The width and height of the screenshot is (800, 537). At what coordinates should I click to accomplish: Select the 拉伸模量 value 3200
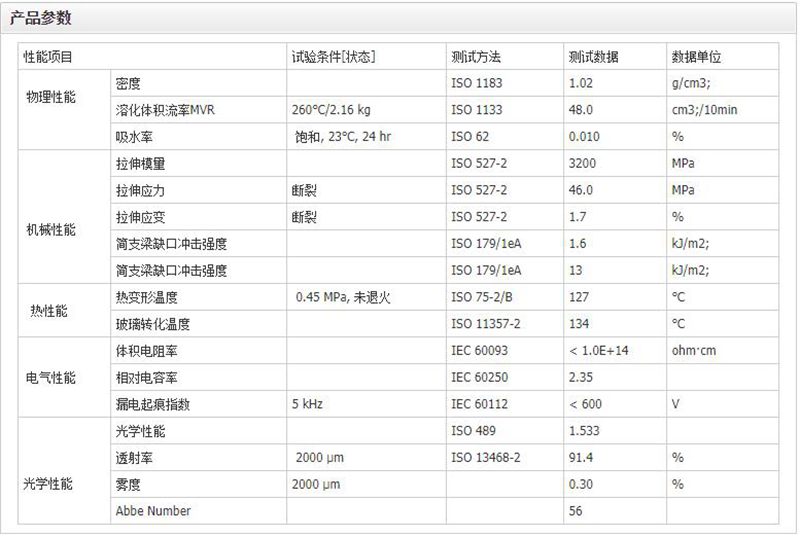tap(581, 163)
